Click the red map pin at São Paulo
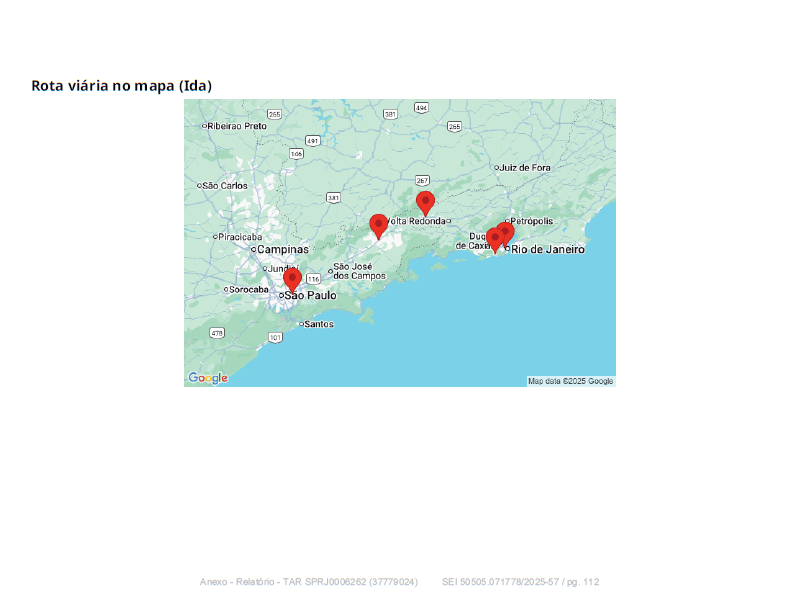The width and height of the screenshot is (799, 611). (x=292, y=279)
